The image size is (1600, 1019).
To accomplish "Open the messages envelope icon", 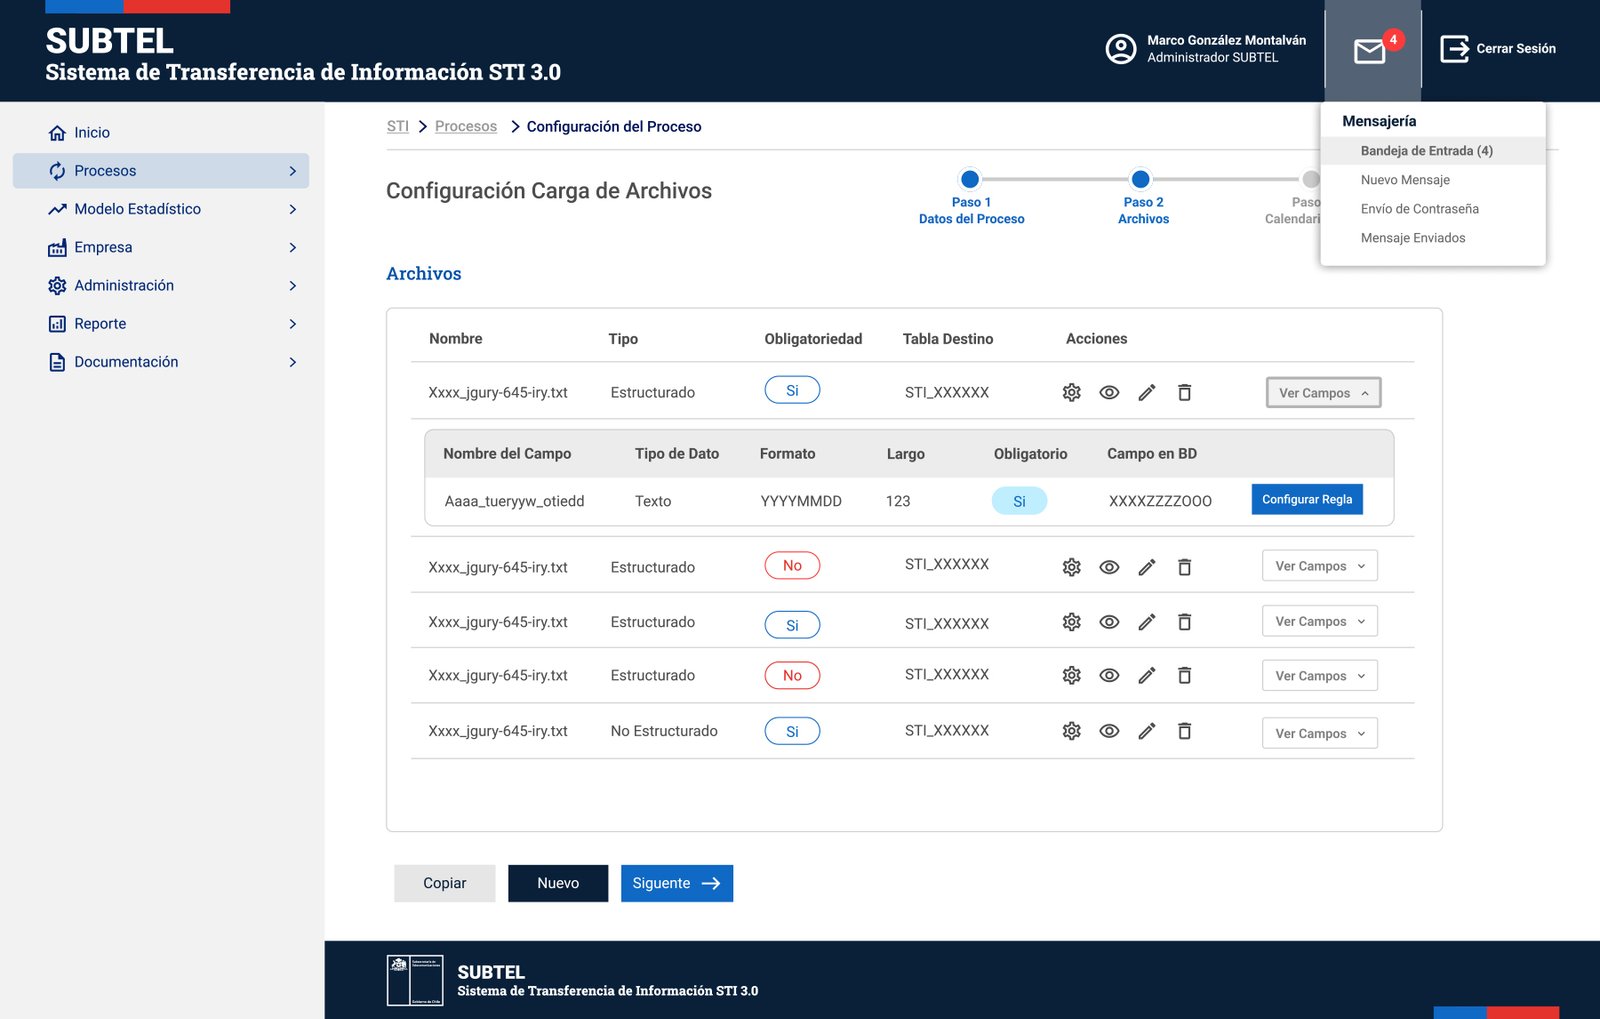I will pyautogui.click(x=1369, y=50).
